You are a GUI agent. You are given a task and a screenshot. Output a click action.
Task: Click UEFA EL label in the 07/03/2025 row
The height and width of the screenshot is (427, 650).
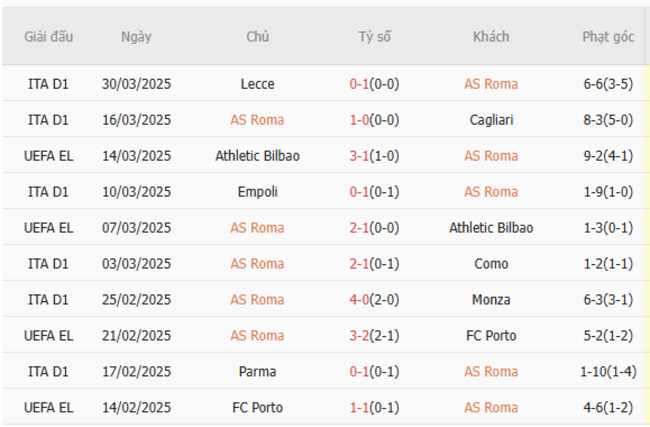[48, 228]
